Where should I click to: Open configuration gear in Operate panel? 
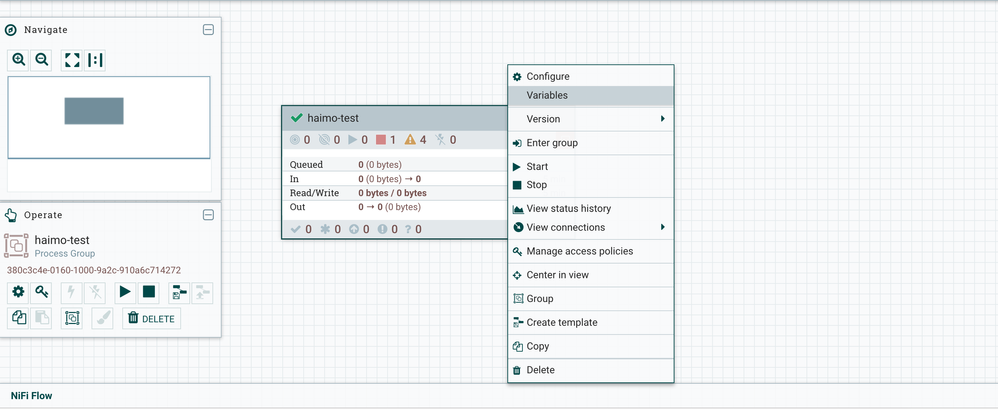coord(18,292)
